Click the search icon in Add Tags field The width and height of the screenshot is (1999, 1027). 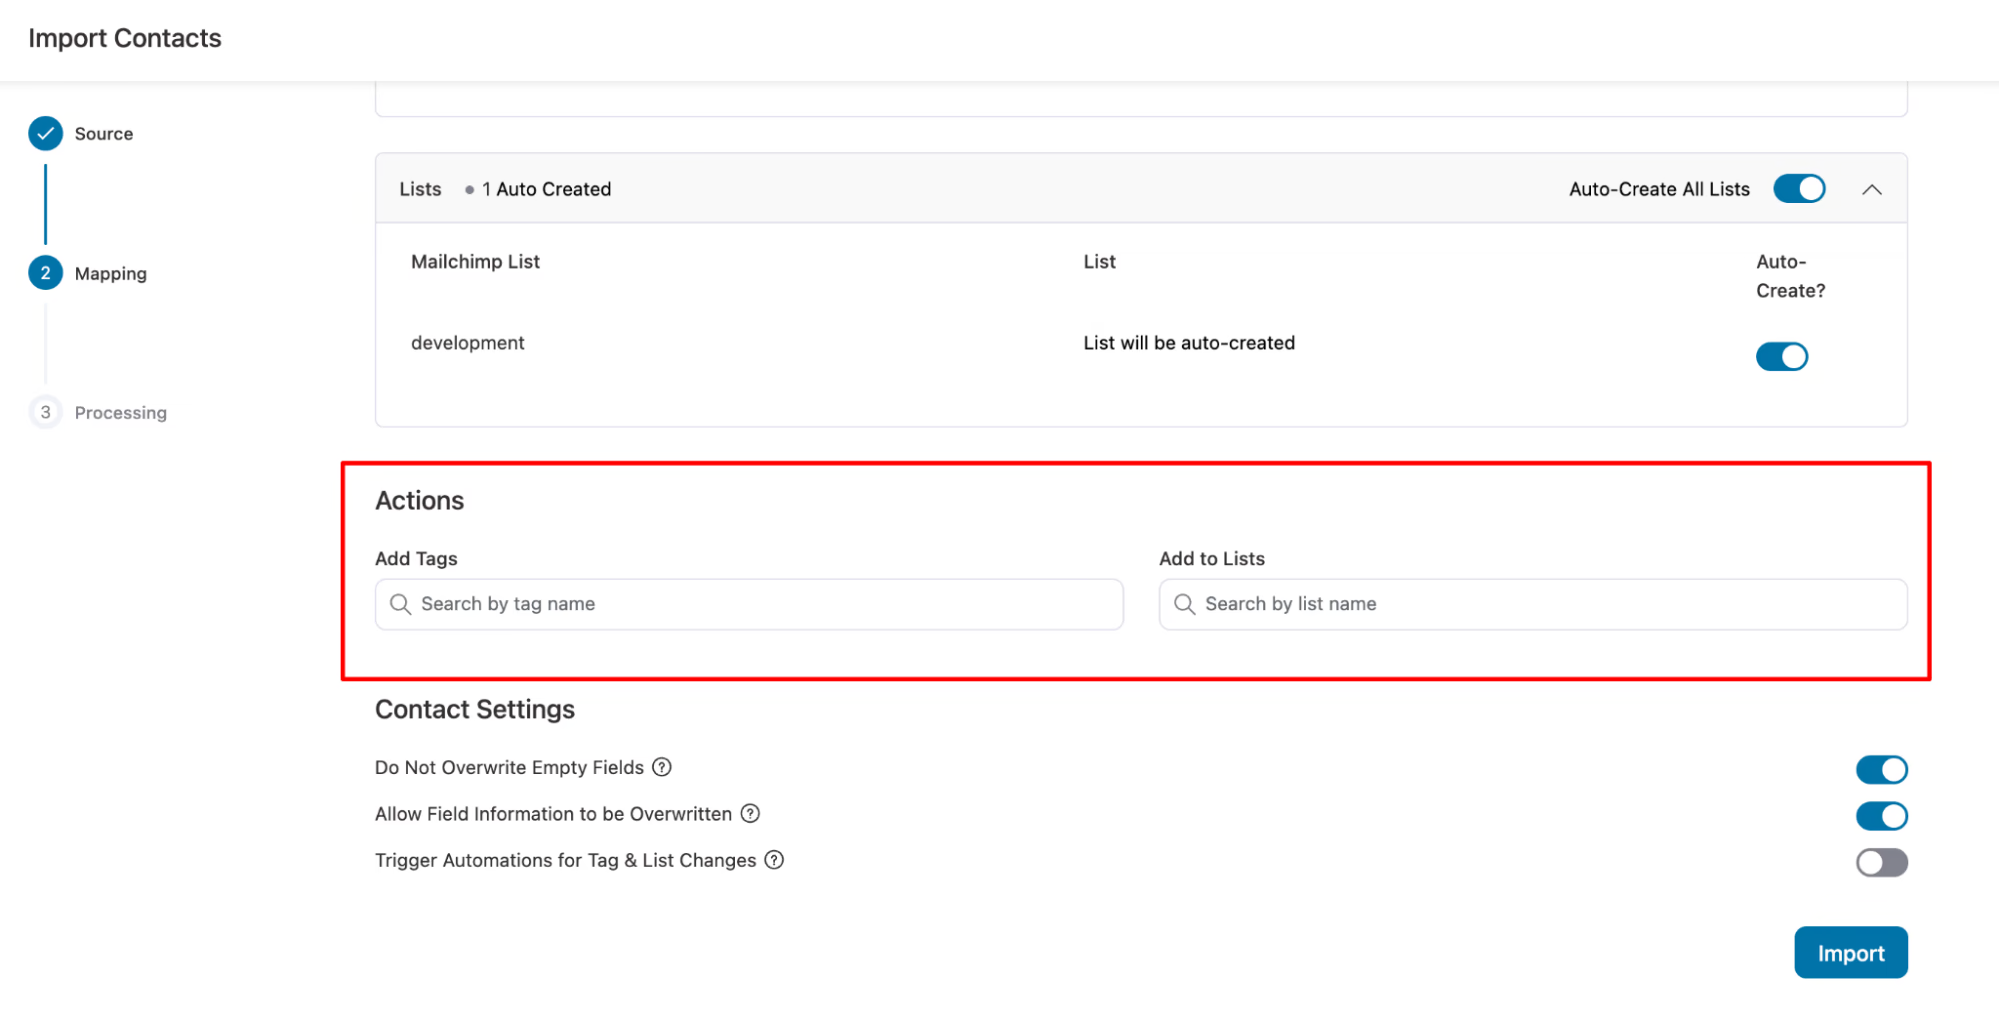coord(400,604)
